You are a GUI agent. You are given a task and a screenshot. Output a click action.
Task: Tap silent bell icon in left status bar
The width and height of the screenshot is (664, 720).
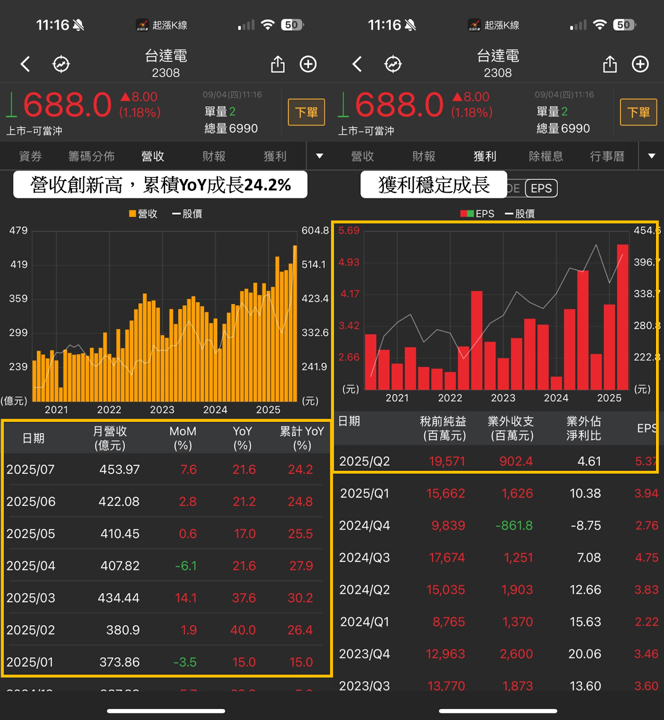tap(79, 25)
